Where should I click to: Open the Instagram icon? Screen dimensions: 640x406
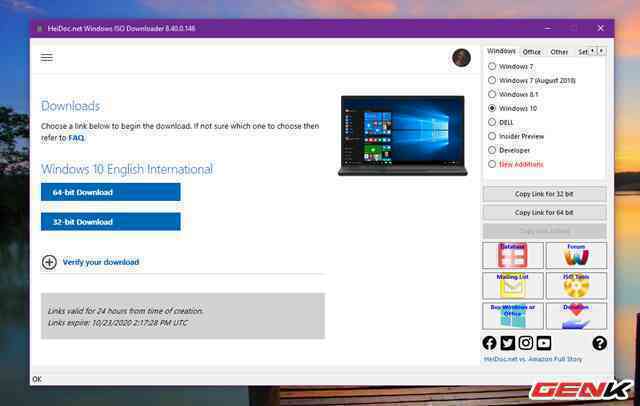click(525, 343)
